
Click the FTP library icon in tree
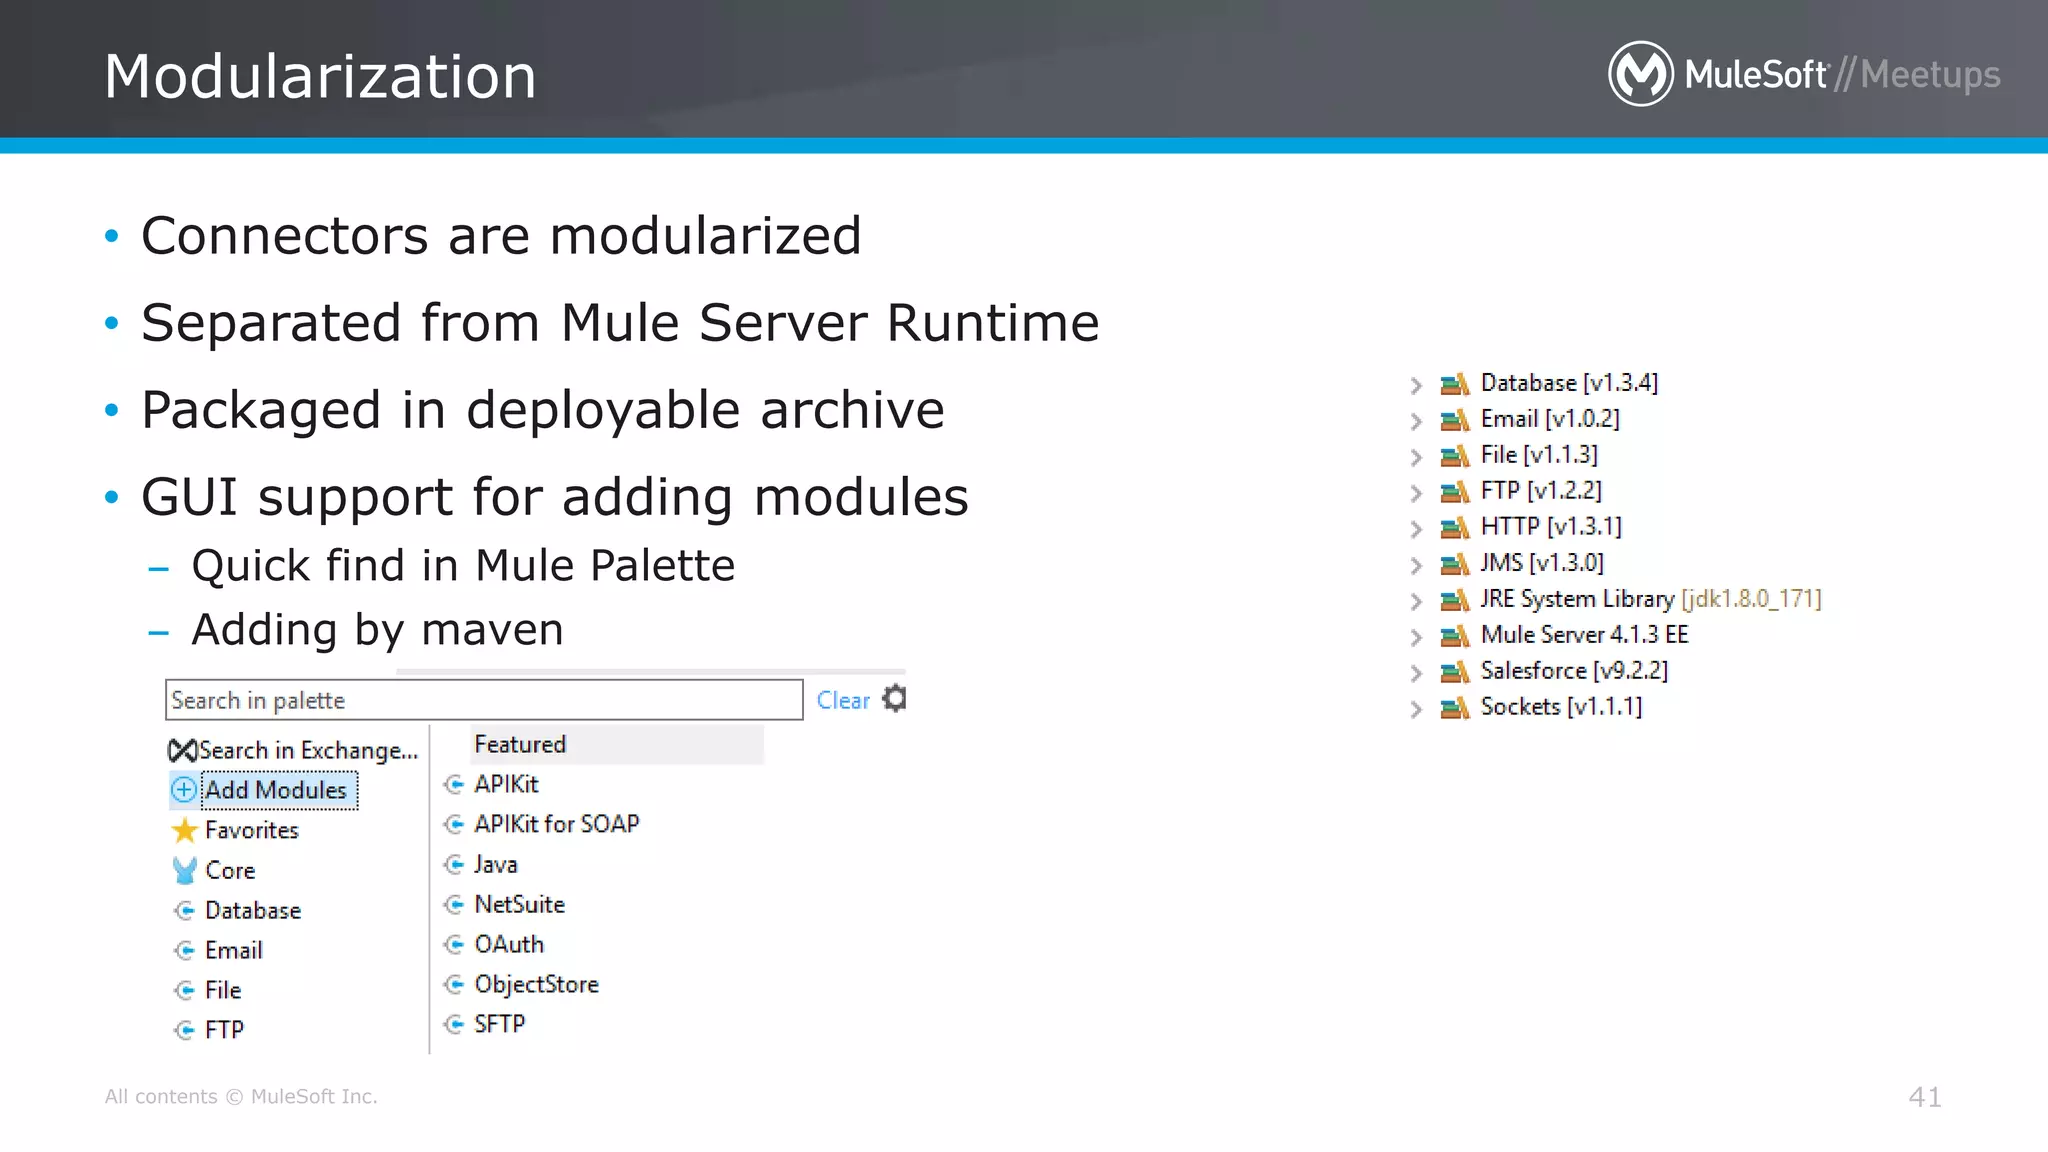(1454, 491)
